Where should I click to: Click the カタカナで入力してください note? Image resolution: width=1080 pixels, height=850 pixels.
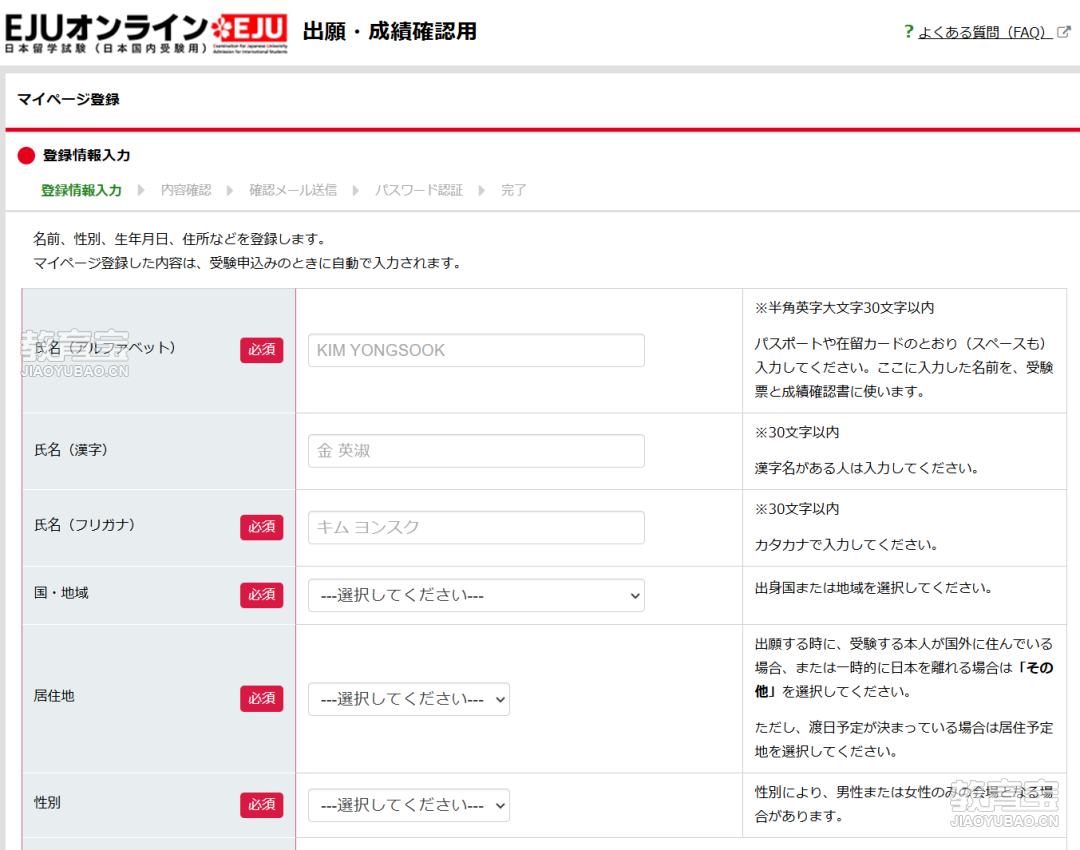point(847,545)
